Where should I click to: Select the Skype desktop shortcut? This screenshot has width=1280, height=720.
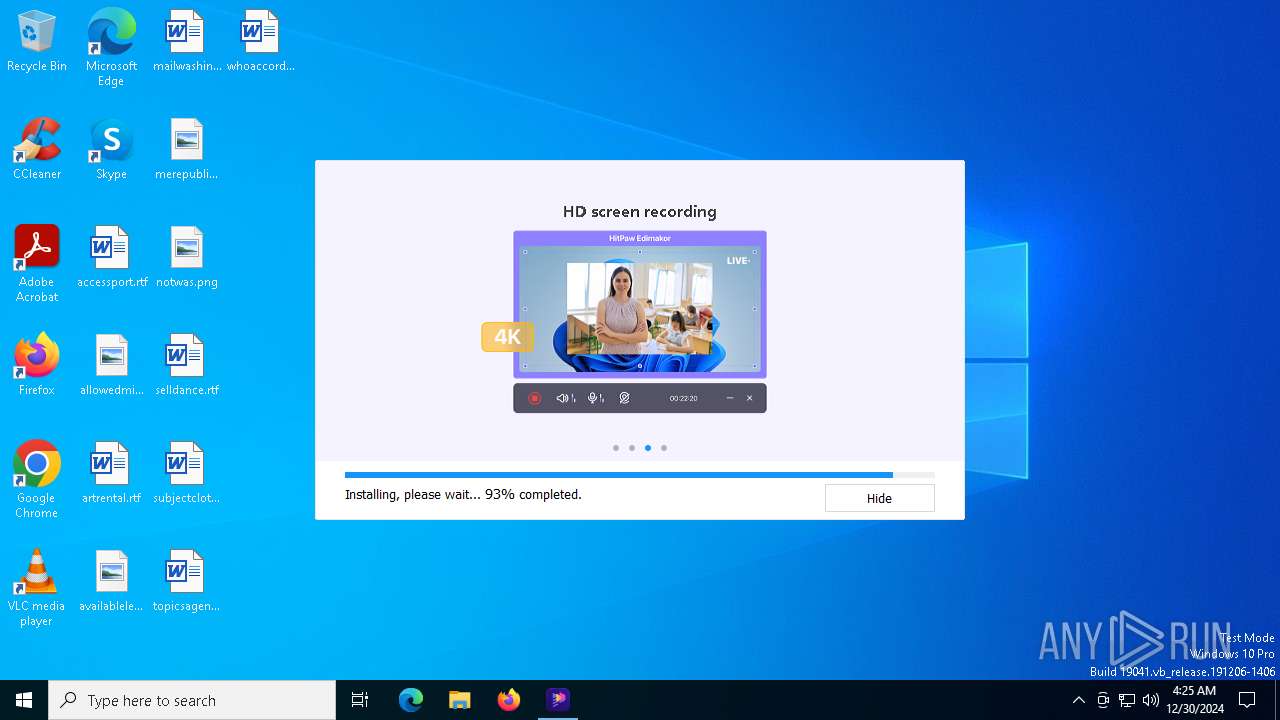point(111,149)
